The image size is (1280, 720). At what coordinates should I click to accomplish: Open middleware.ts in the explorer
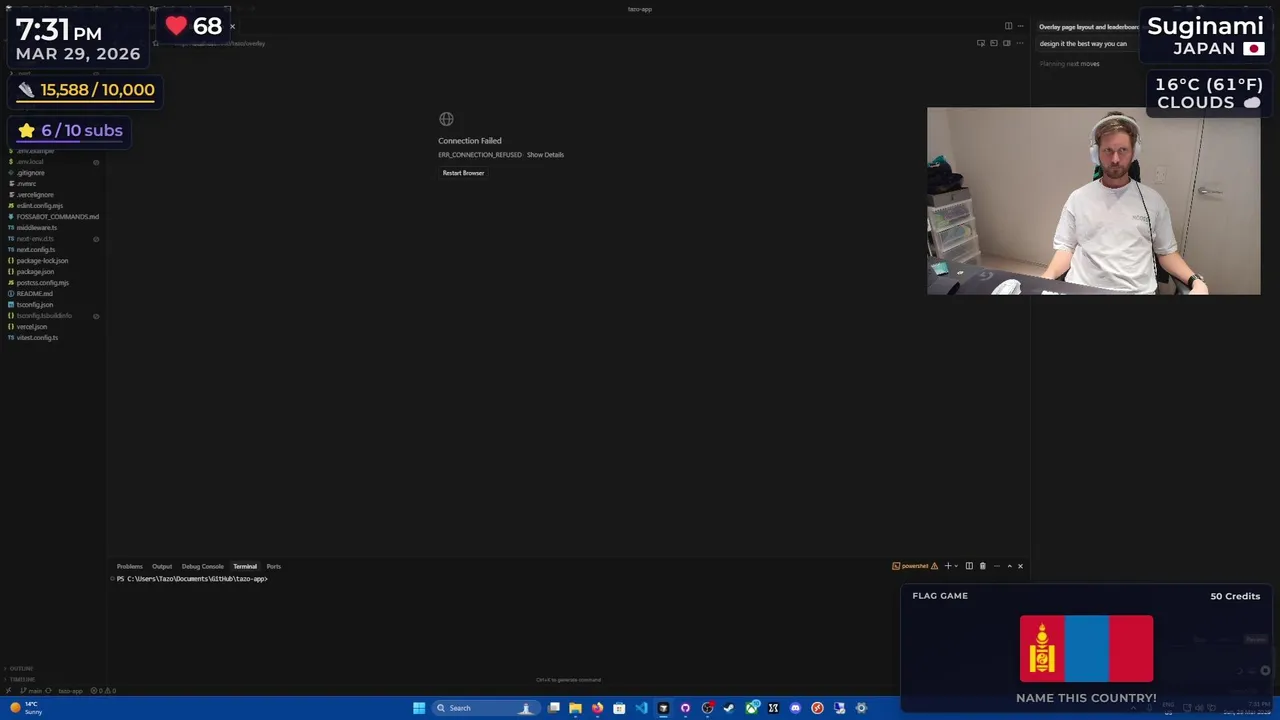[36, 228]
